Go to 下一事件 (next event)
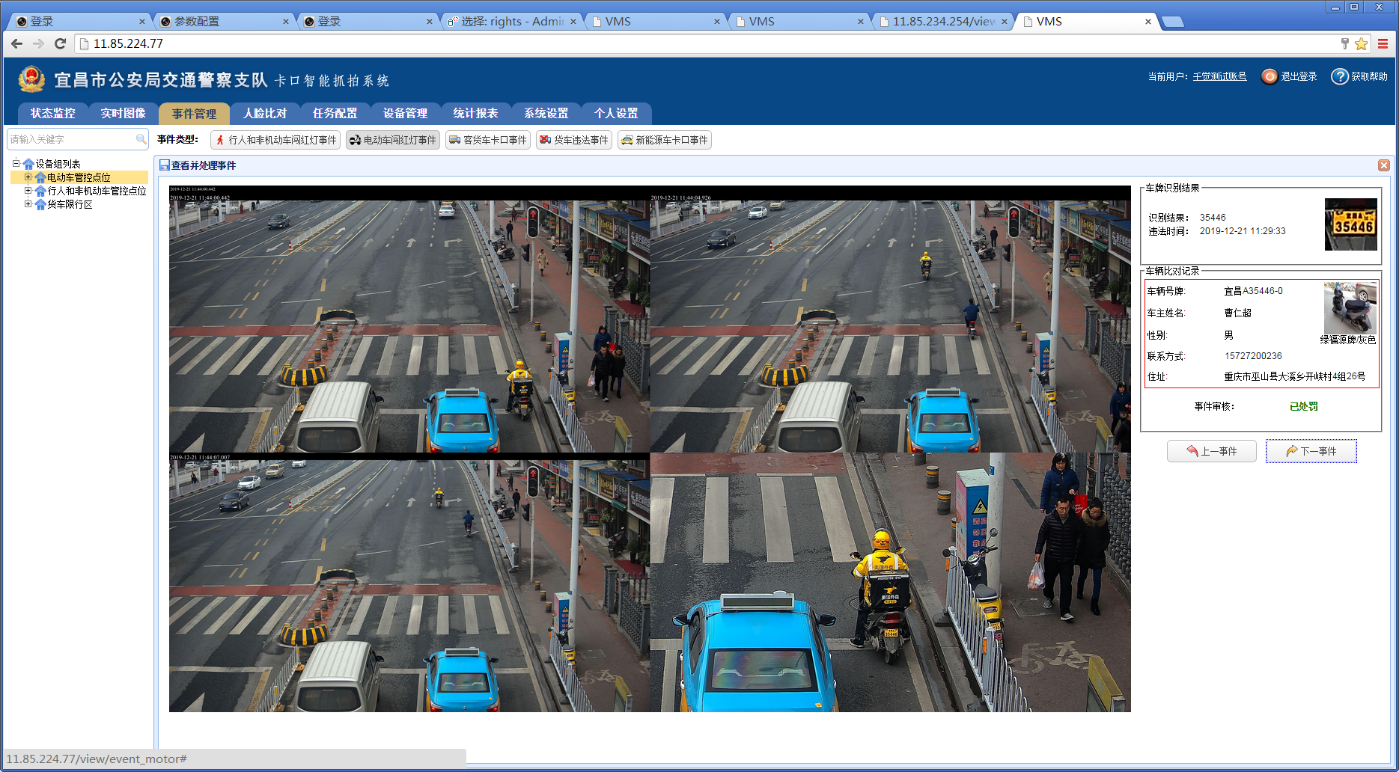Image resolution: width=1399 pixels, height=772 pixels. click(x=1311, y=451)
